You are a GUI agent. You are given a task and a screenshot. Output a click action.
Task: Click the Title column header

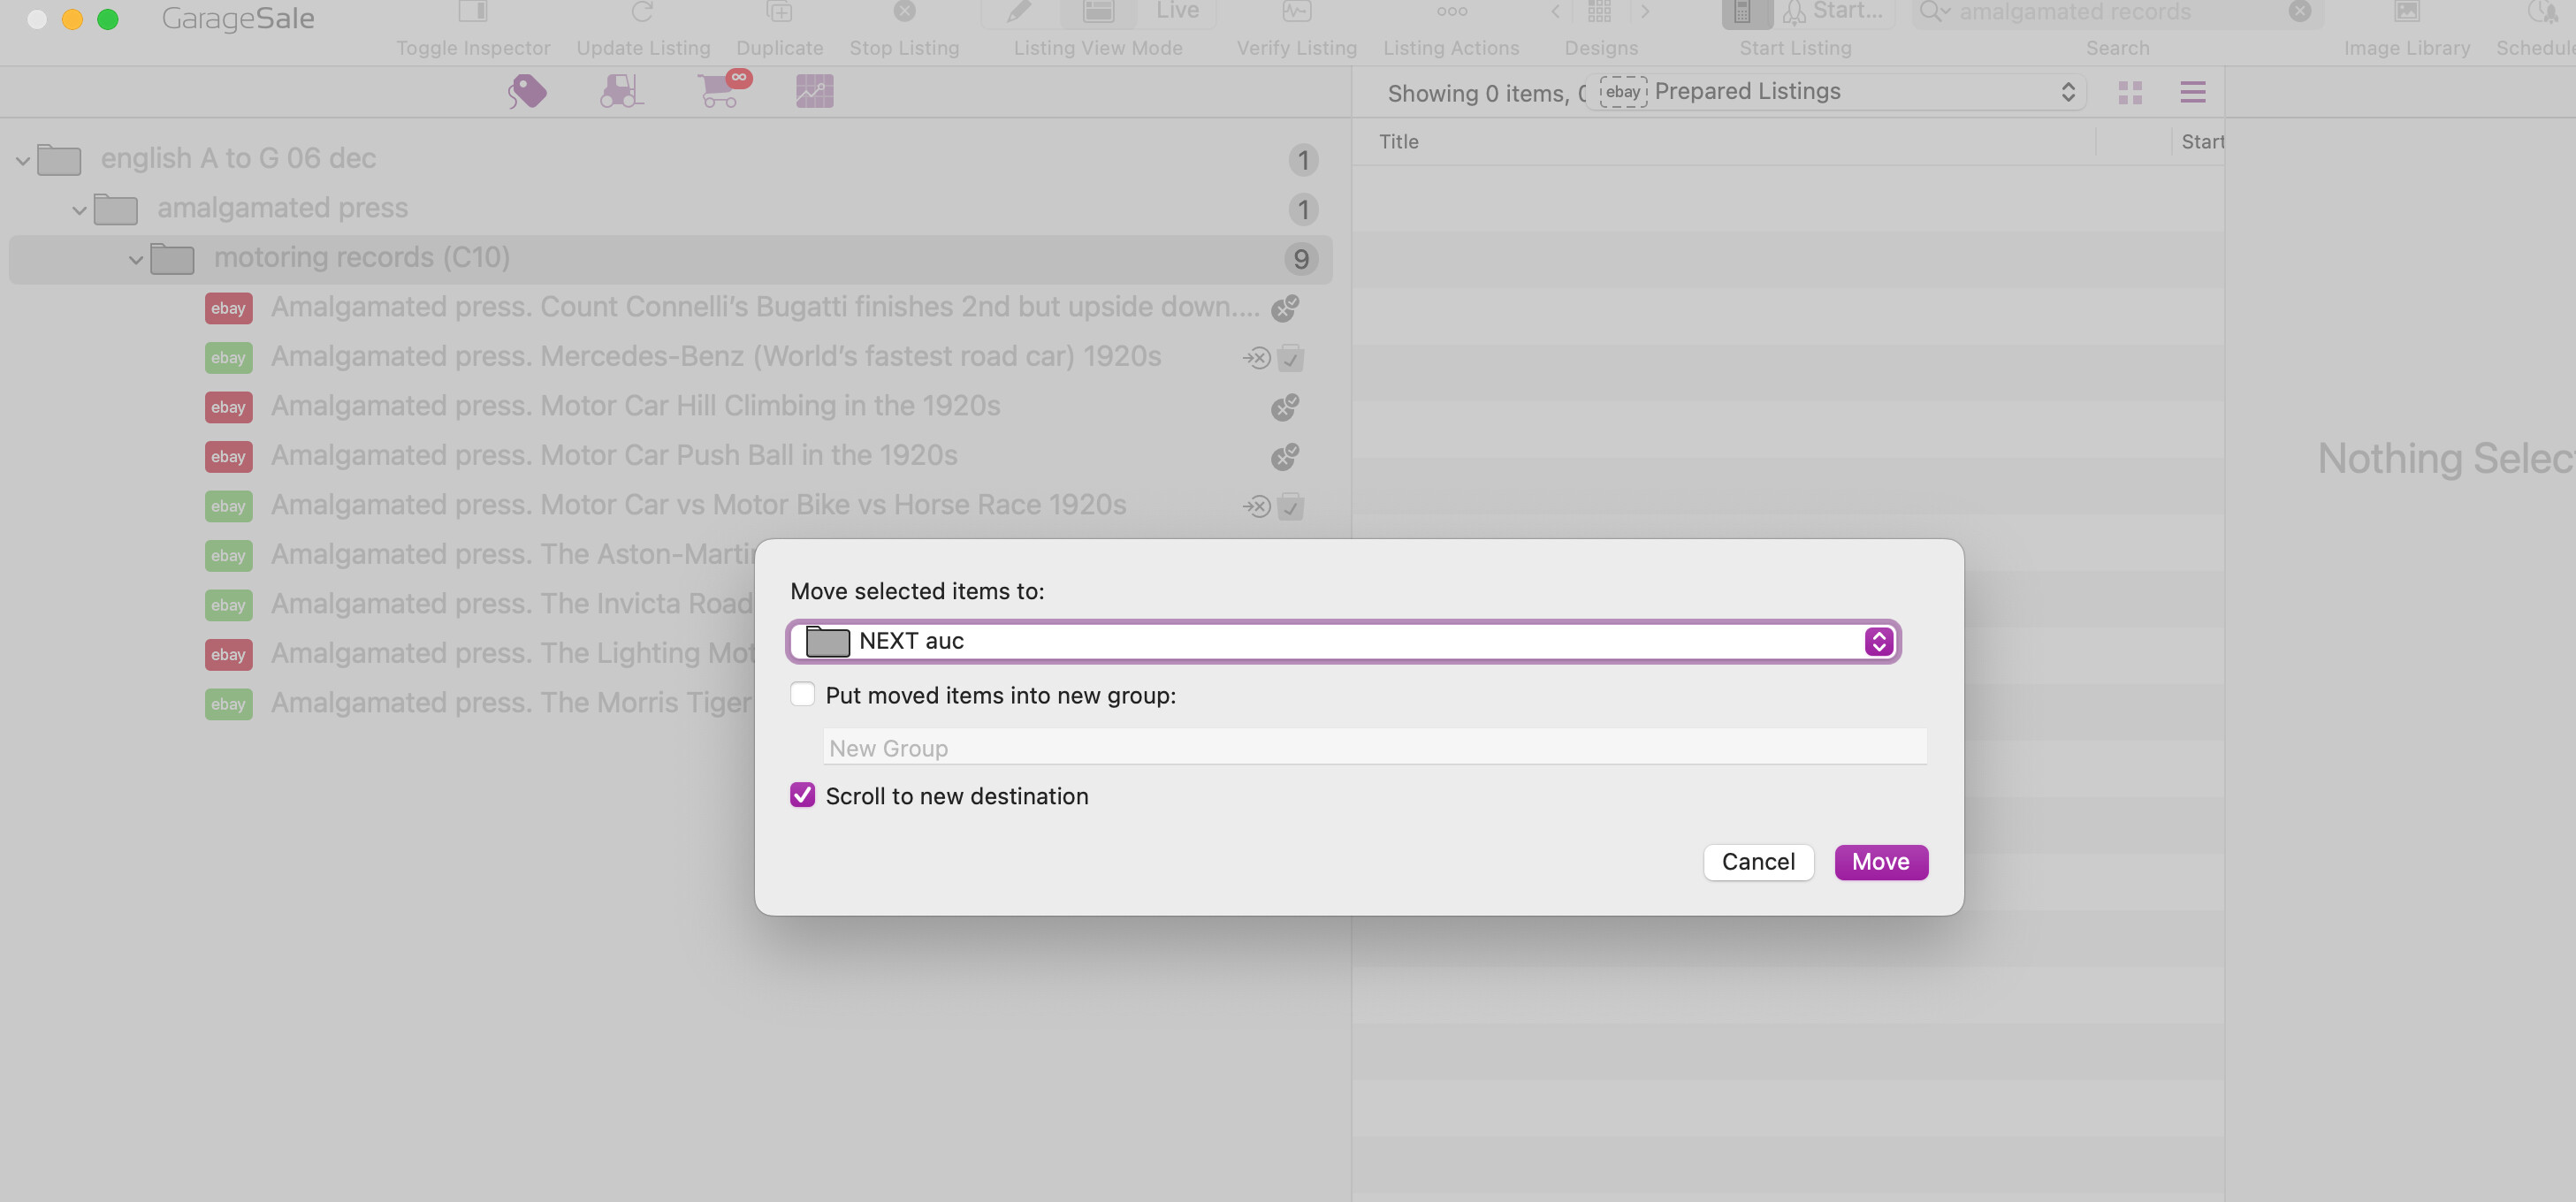pos(1398,142)
